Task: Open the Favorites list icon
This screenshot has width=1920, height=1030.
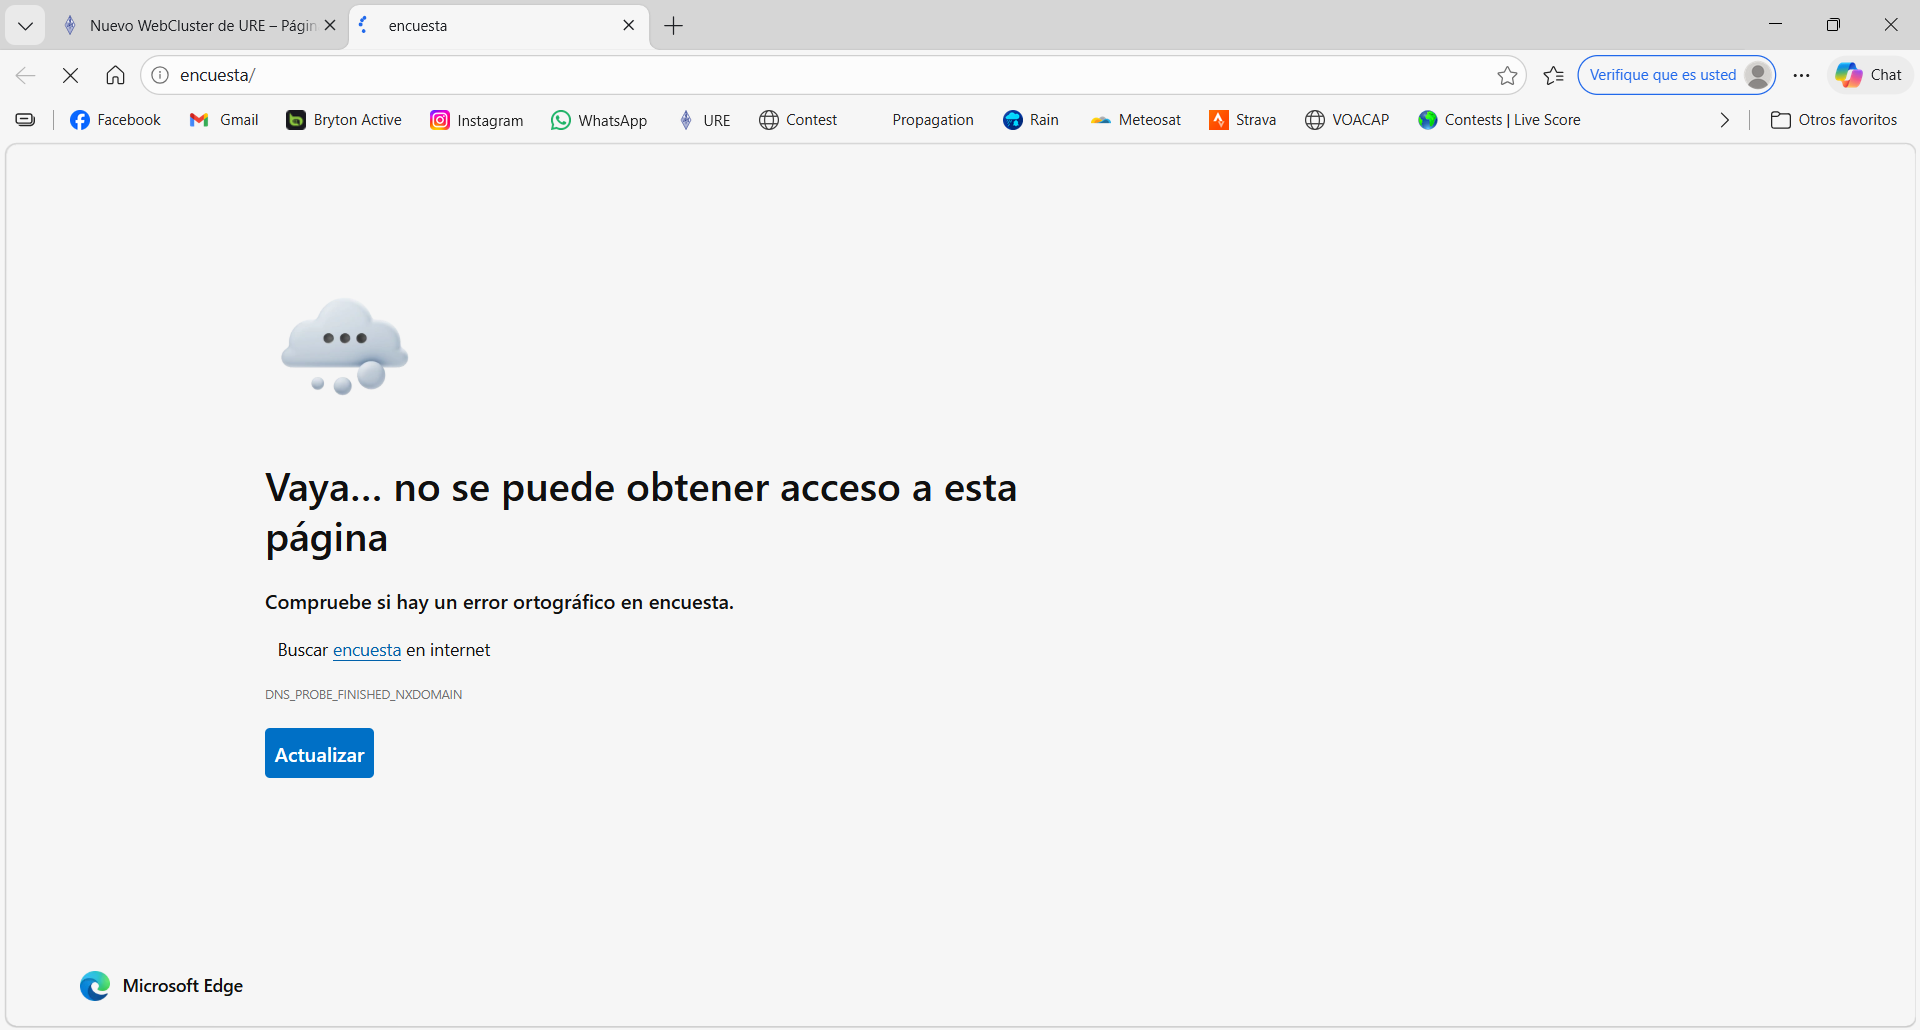Action: coord(1553,75)
